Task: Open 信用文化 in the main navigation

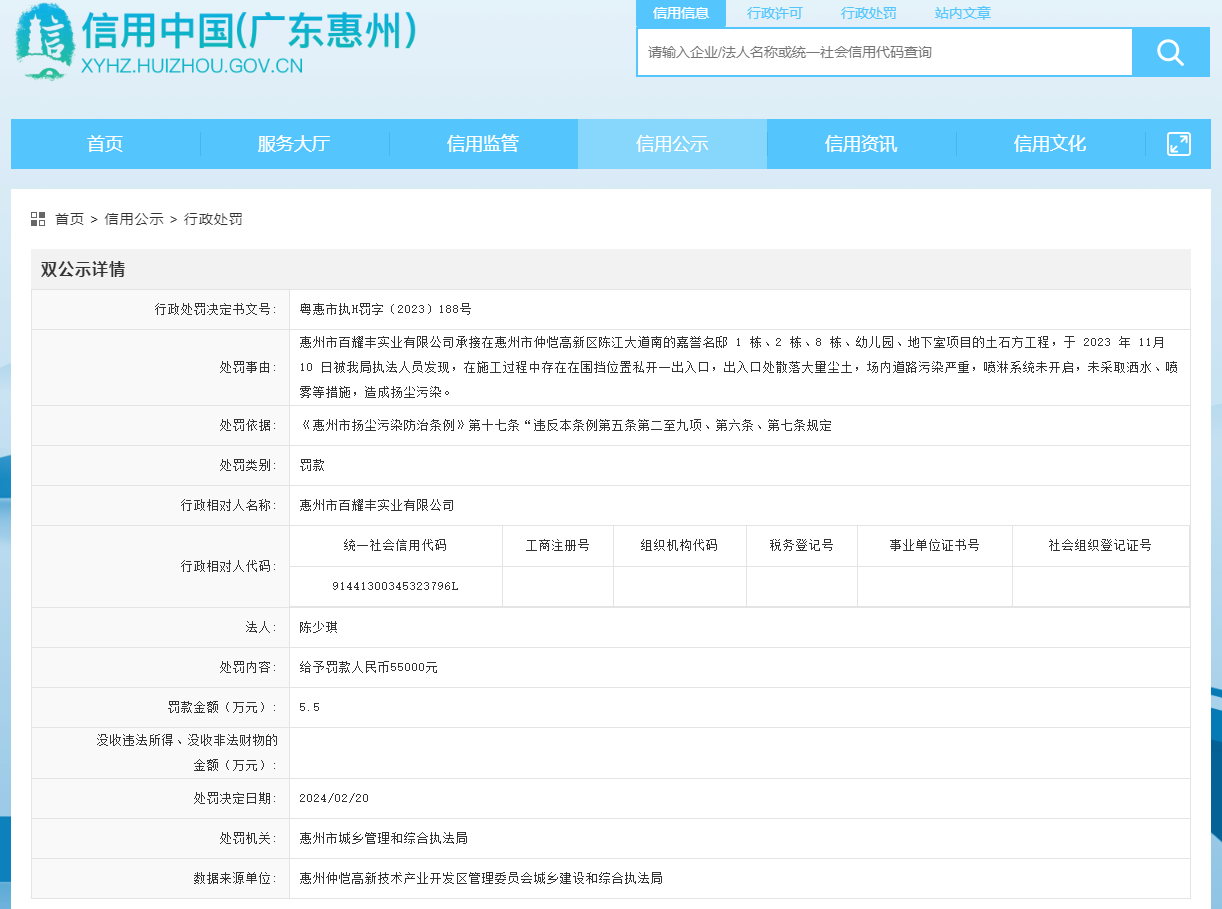Action: point(1050,144)
